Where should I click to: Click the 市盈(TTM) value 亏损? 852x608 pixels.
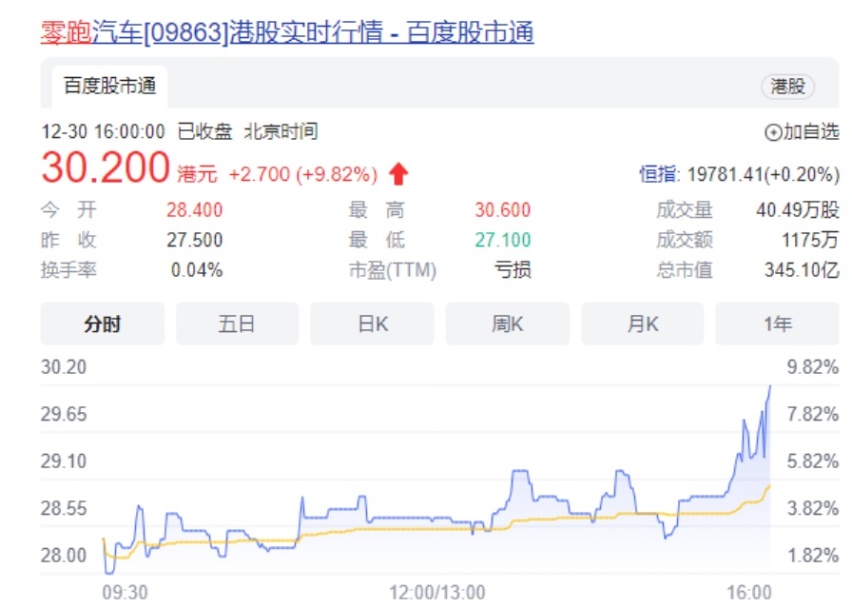tap(512, 269)
